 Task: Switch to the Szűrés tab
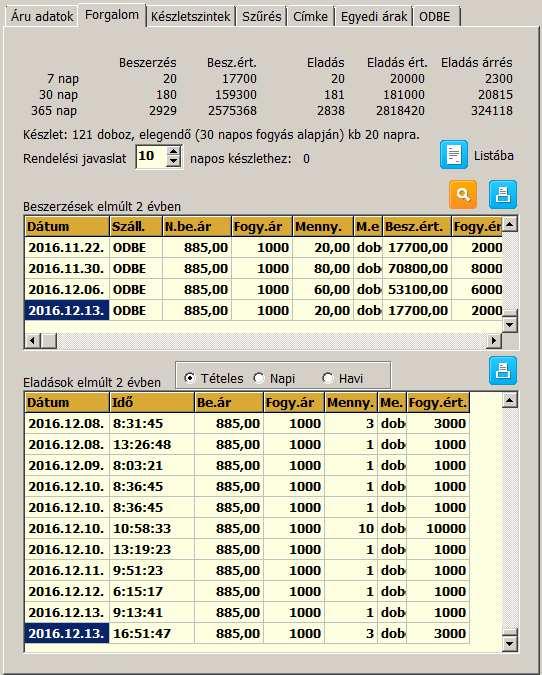point(261,16)
